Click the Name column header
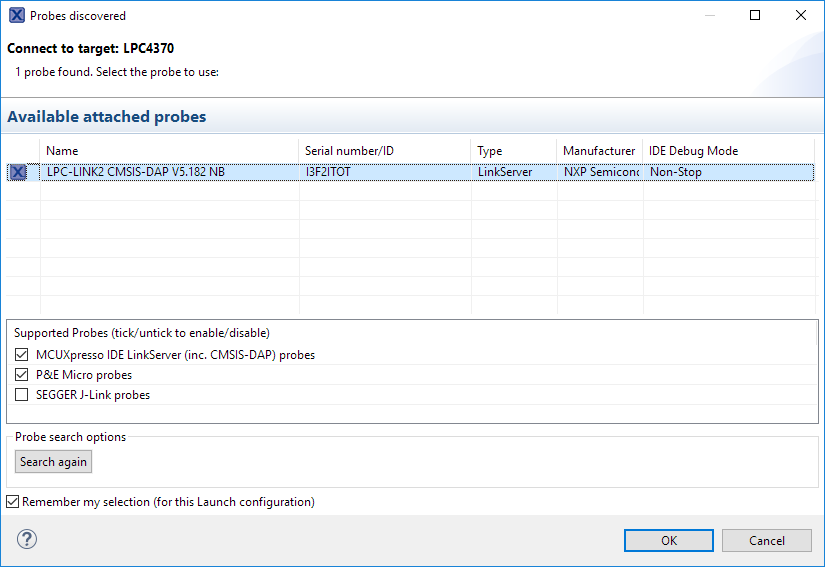825x567 pixels. pyautogui.click(x=62, y=151)
